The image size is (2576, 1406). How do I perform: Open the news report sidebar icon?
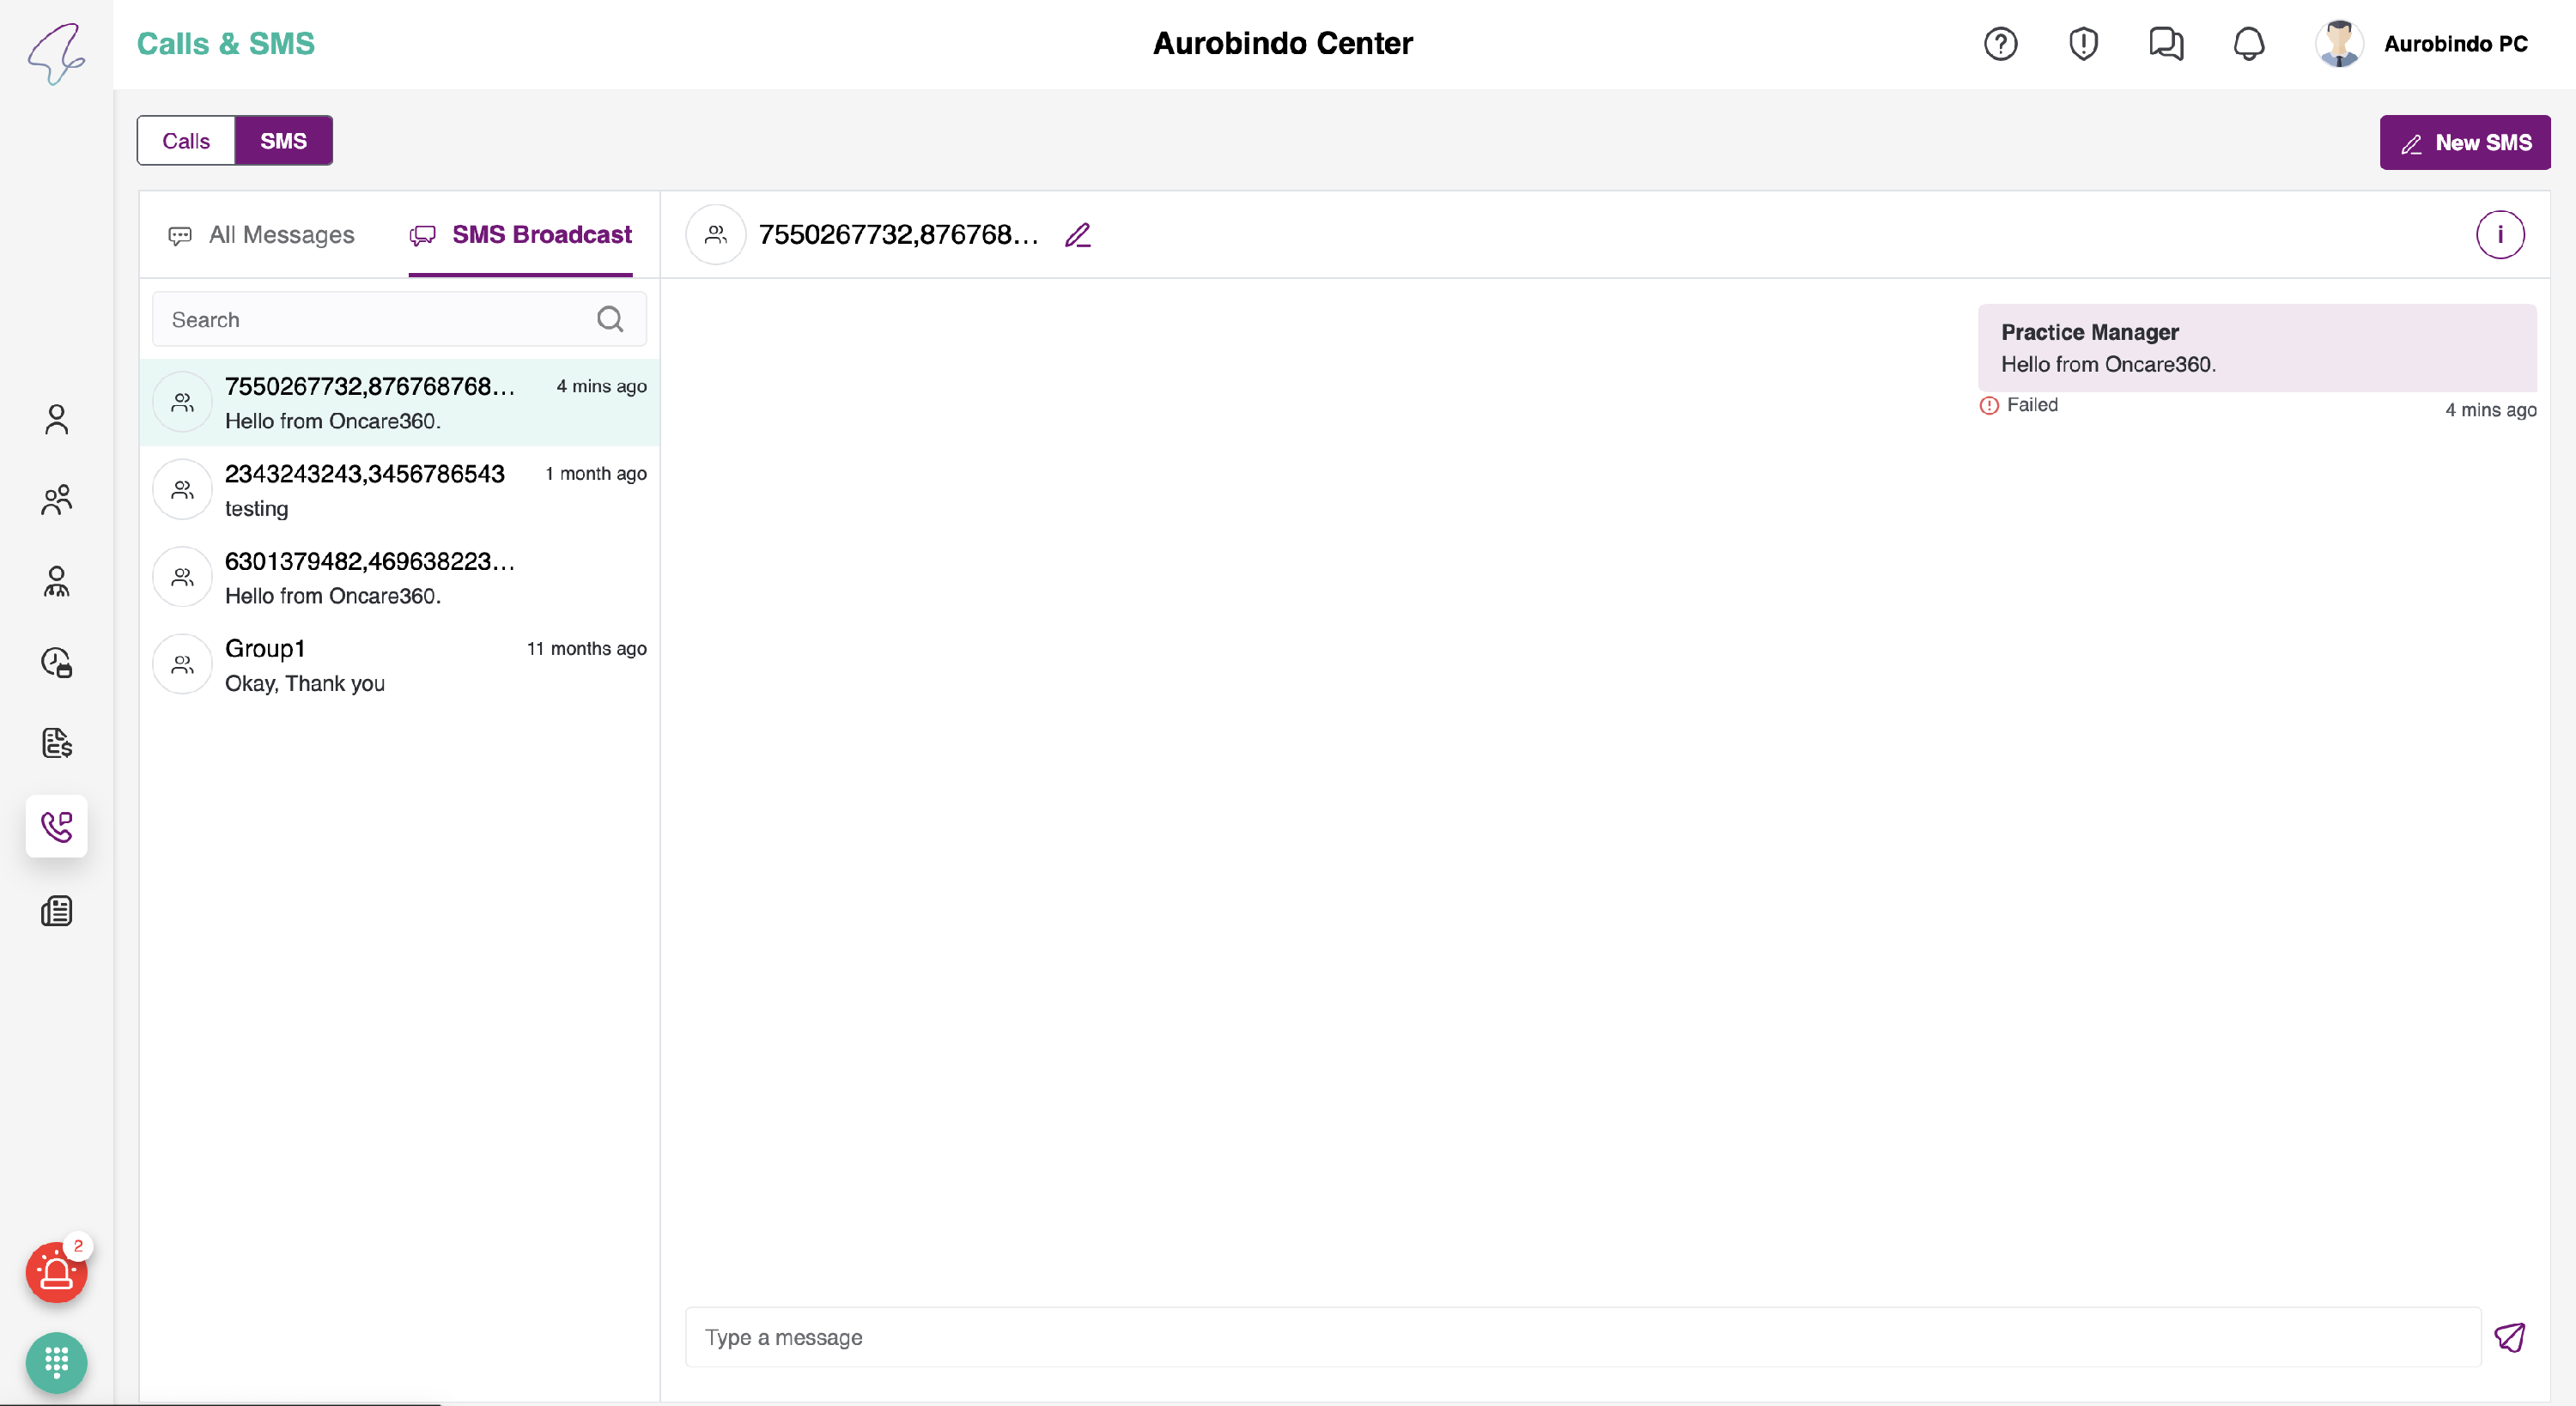(x=56, y=911)
